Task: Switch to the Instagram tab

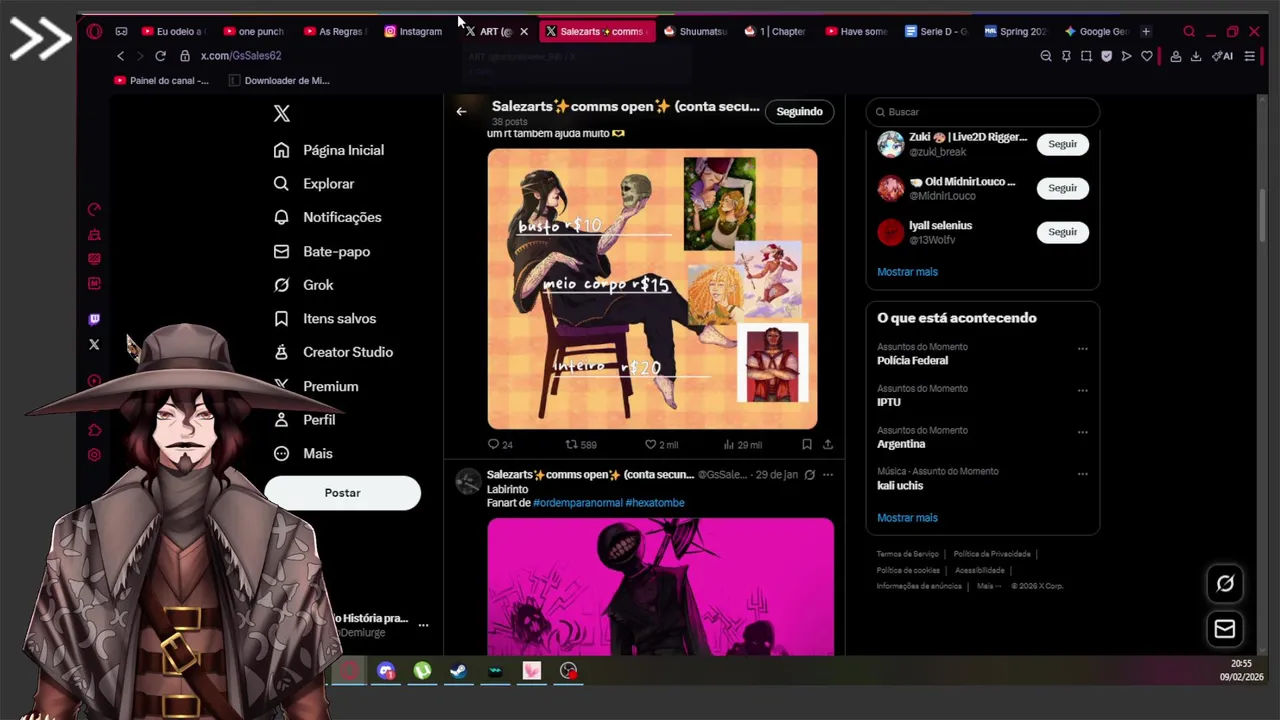Action: 413,31
